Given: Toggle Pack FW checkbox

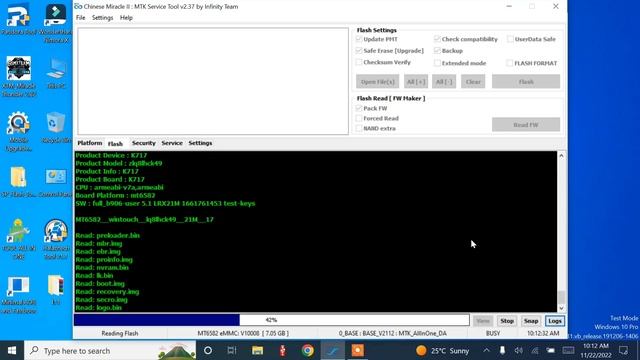Looking at the screenshot, I should 359,108.
